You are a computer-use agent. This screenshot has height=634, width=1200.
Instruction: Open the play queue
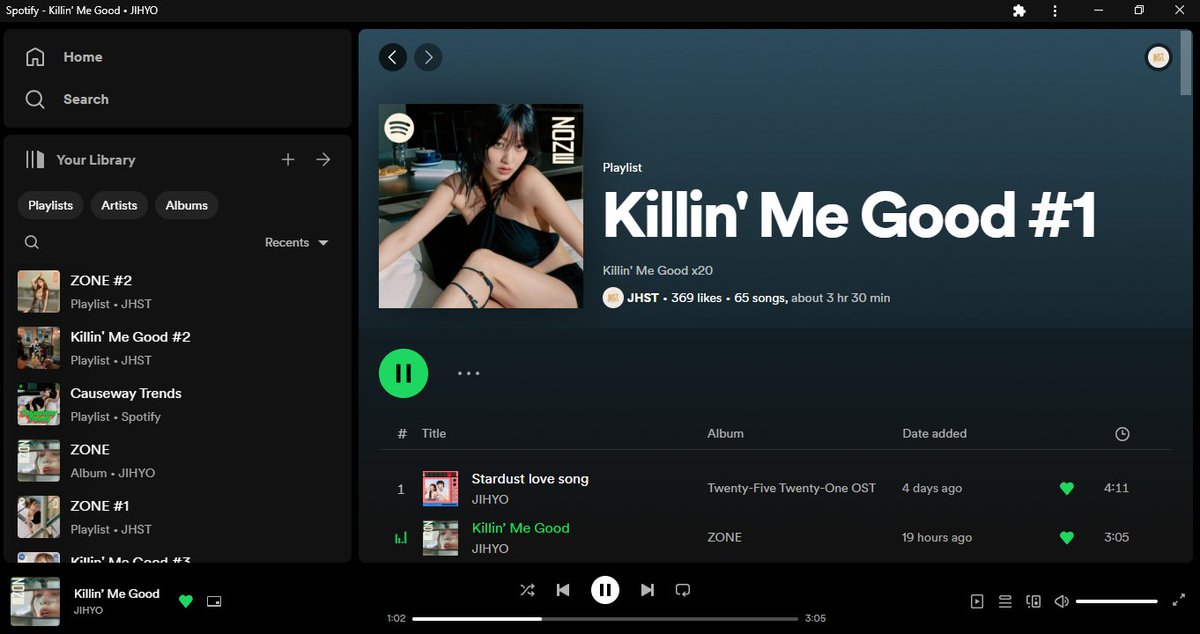1005,601
